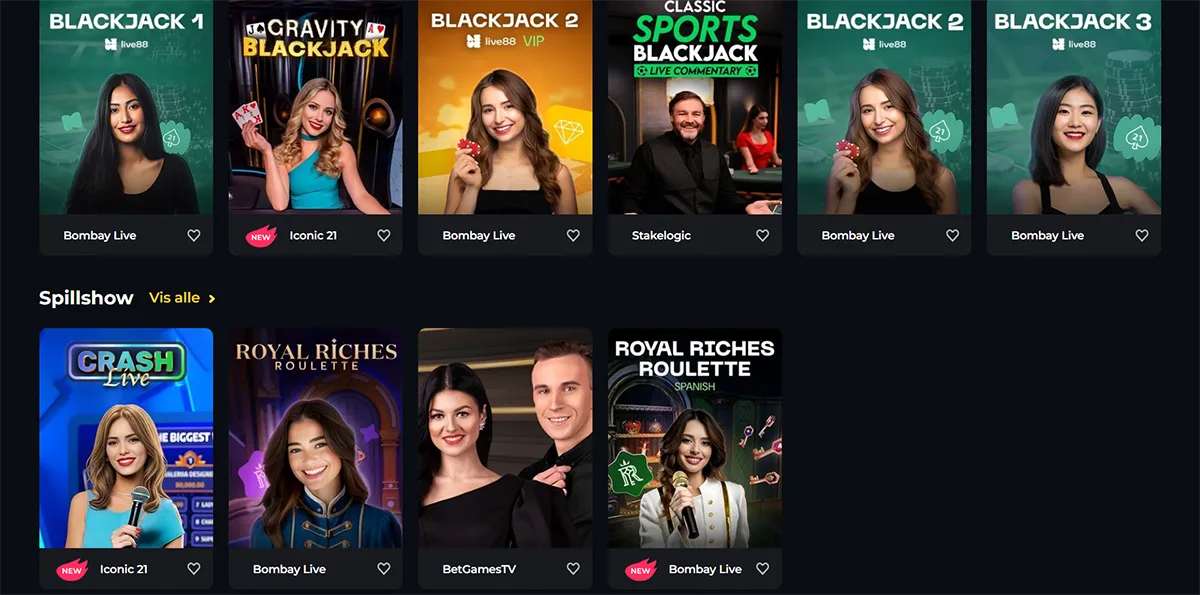Click heart on Royal Riches Roulette Spanish
This screenshot has height=595, width=1200.
[763, 569]
